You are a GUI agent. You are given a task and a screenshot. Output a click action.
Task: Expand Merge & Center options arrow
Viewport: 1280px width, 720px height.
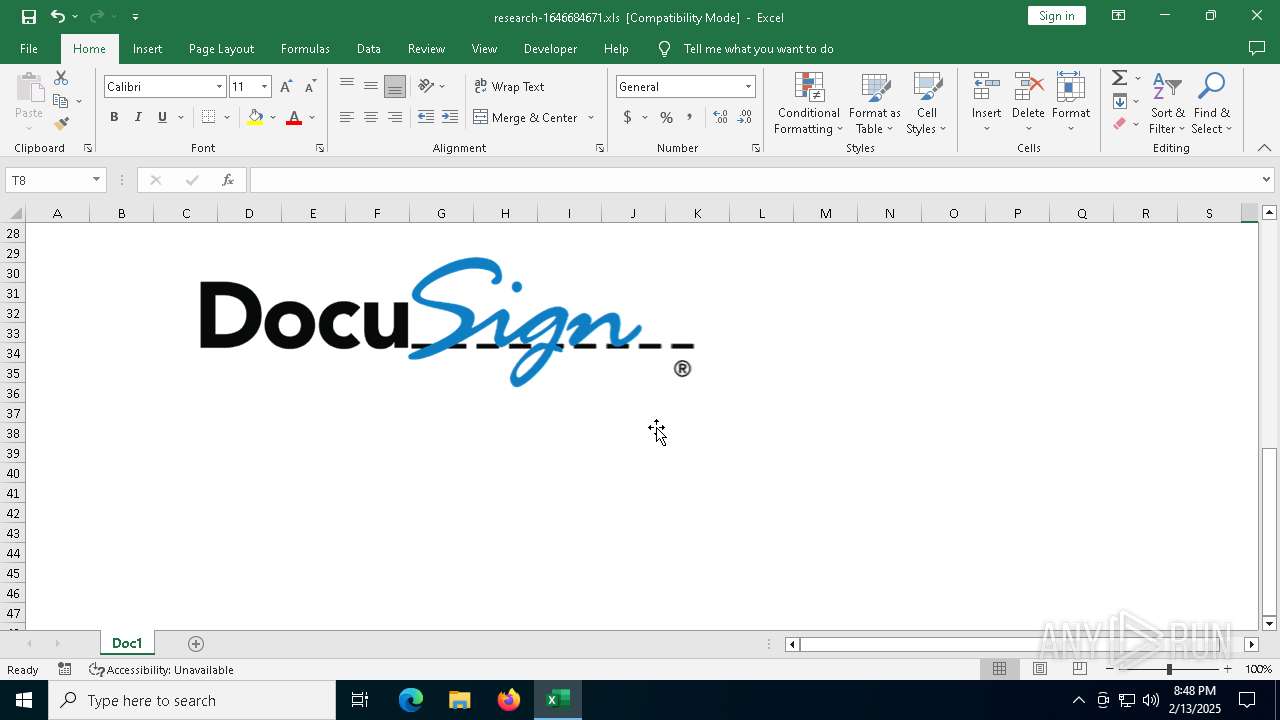[591, 117]
